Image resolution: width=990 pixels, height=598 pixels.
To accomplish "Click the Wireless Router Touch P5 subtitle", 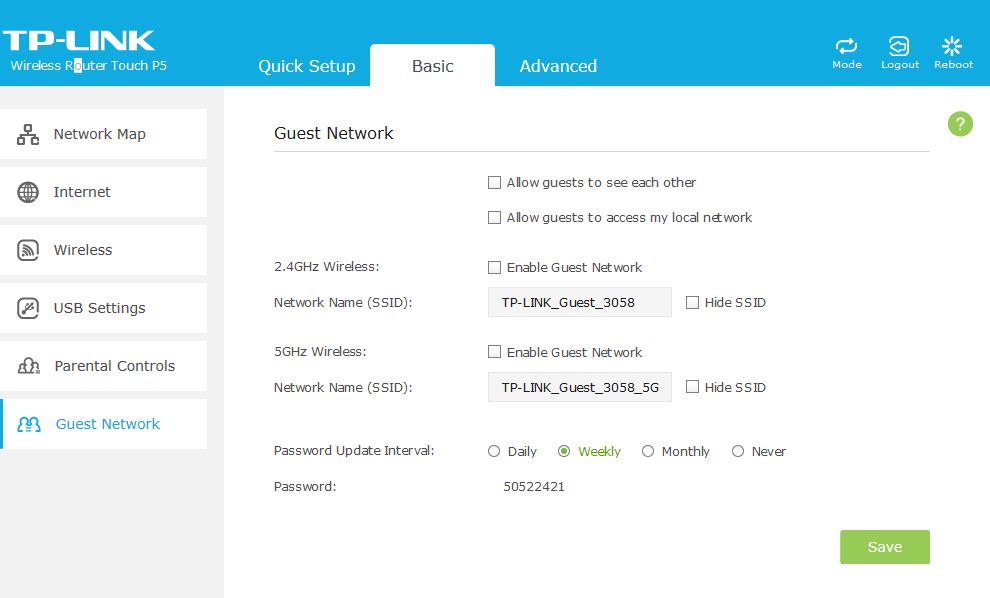I will click(88, 65).
